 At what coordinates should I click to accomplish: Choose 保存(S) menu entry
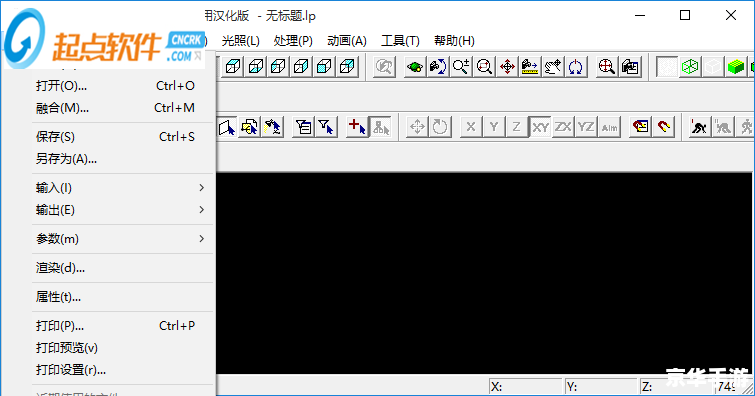pos(122,137)
